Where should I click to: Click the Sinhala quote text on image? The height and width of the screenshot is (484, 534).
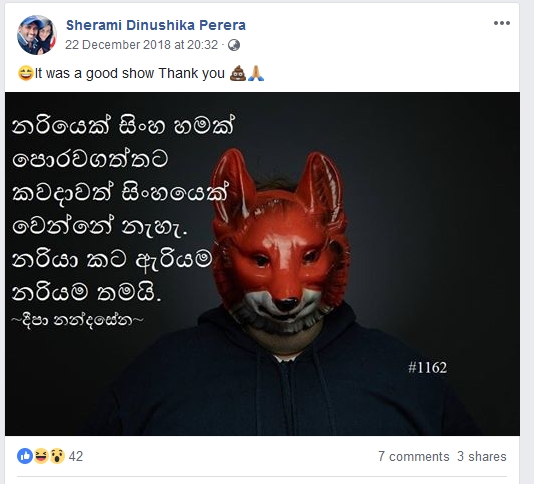tap(123, 209)
